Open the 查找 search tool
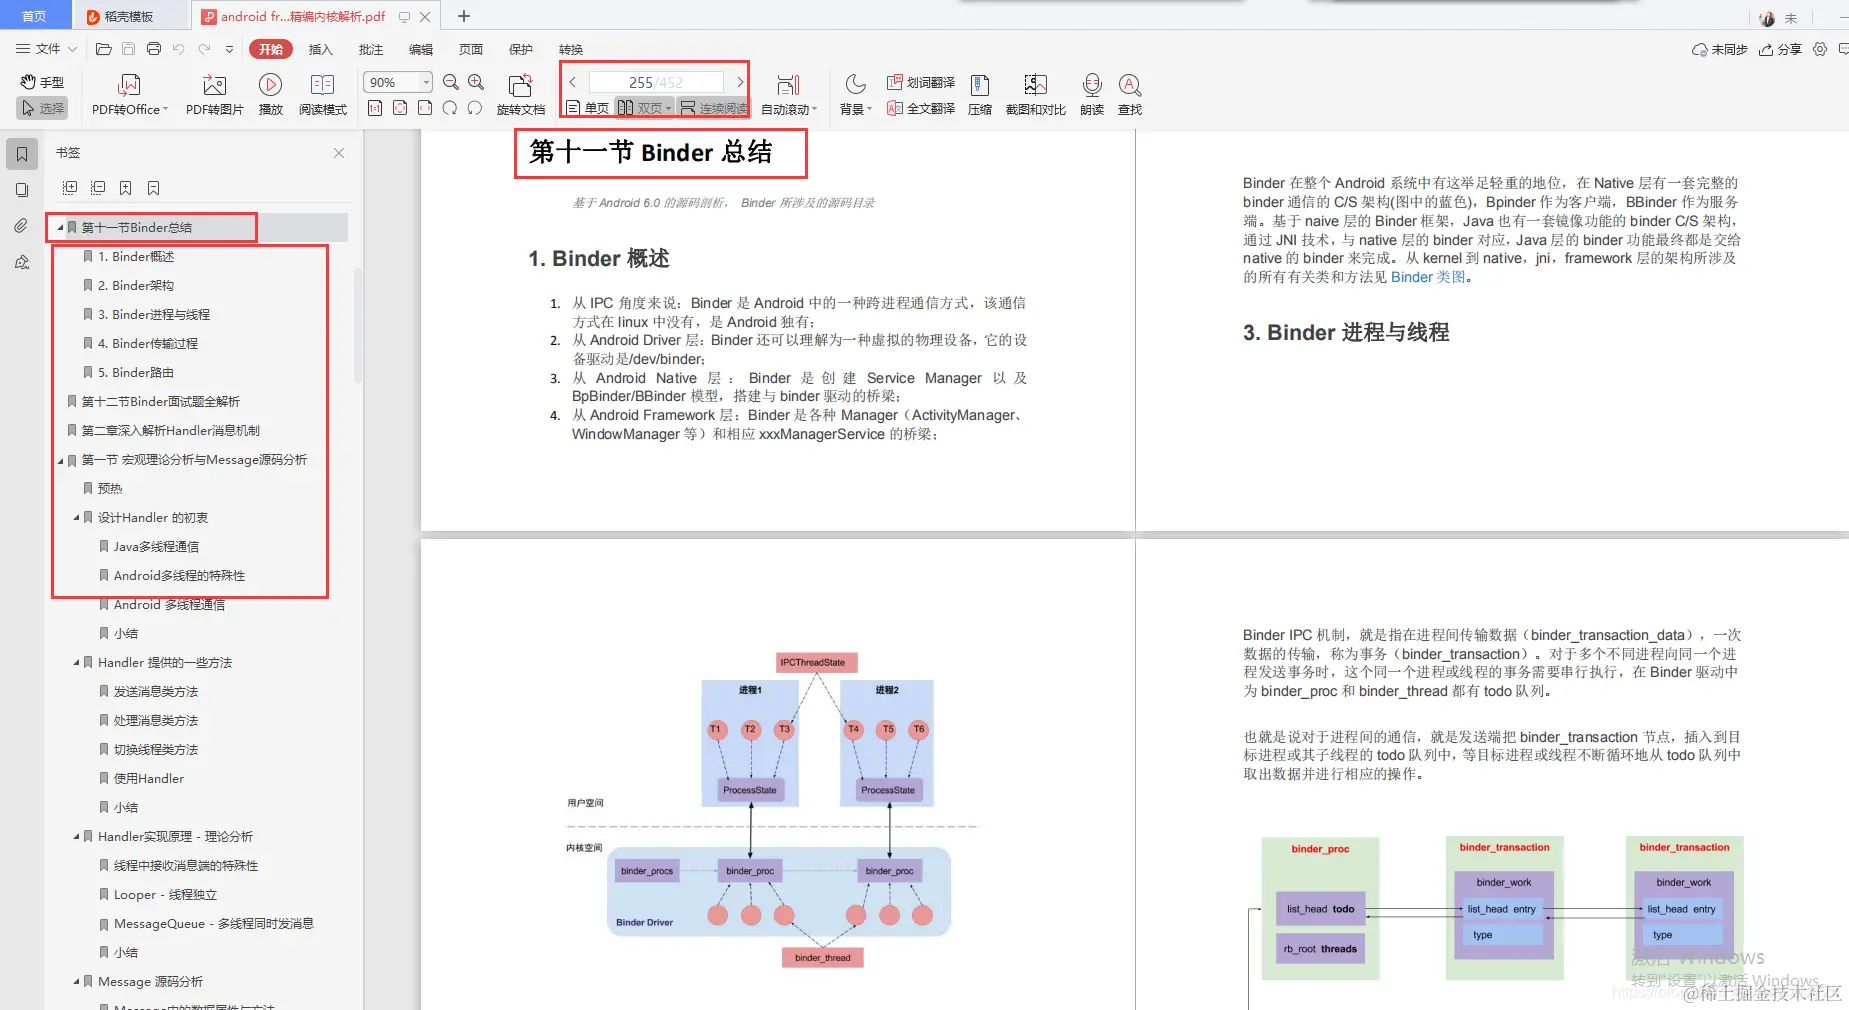The height and width of the screenshot is (1010, 1849). click(1130, 95)
